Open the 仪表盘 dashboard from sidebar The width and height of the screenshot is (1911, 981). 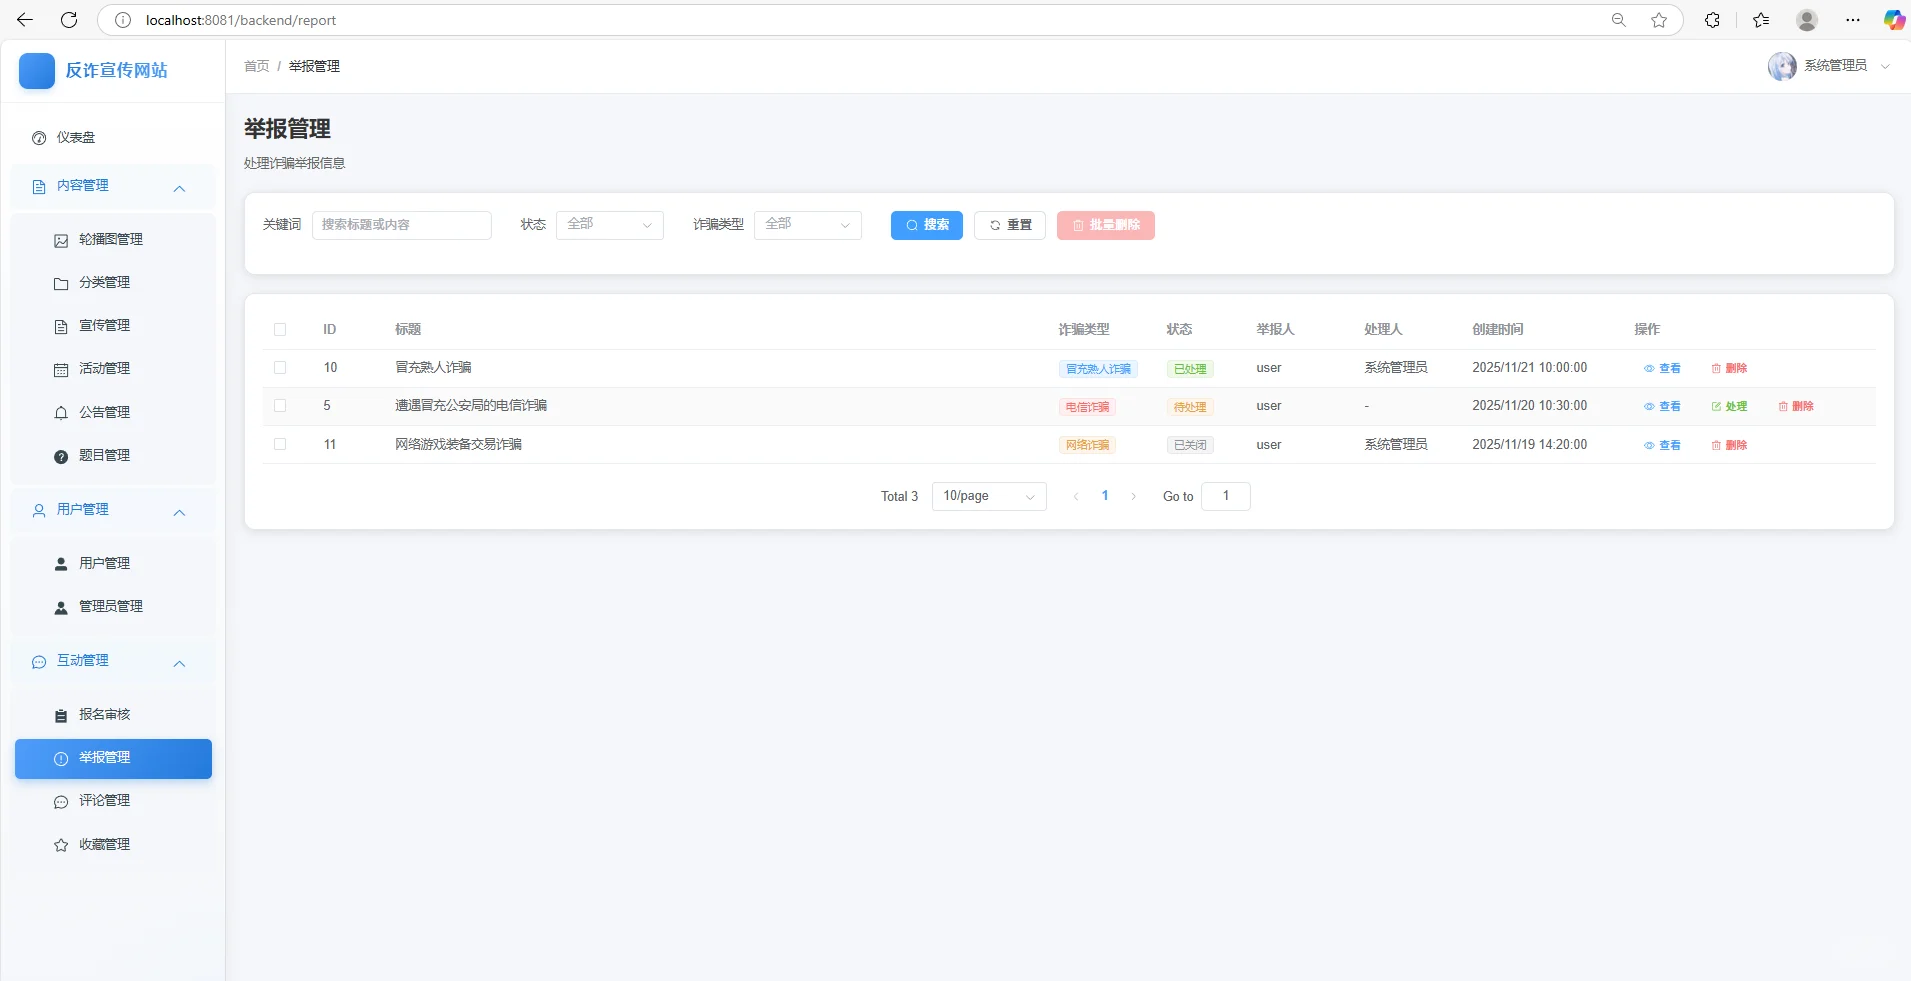click(73, 138)
